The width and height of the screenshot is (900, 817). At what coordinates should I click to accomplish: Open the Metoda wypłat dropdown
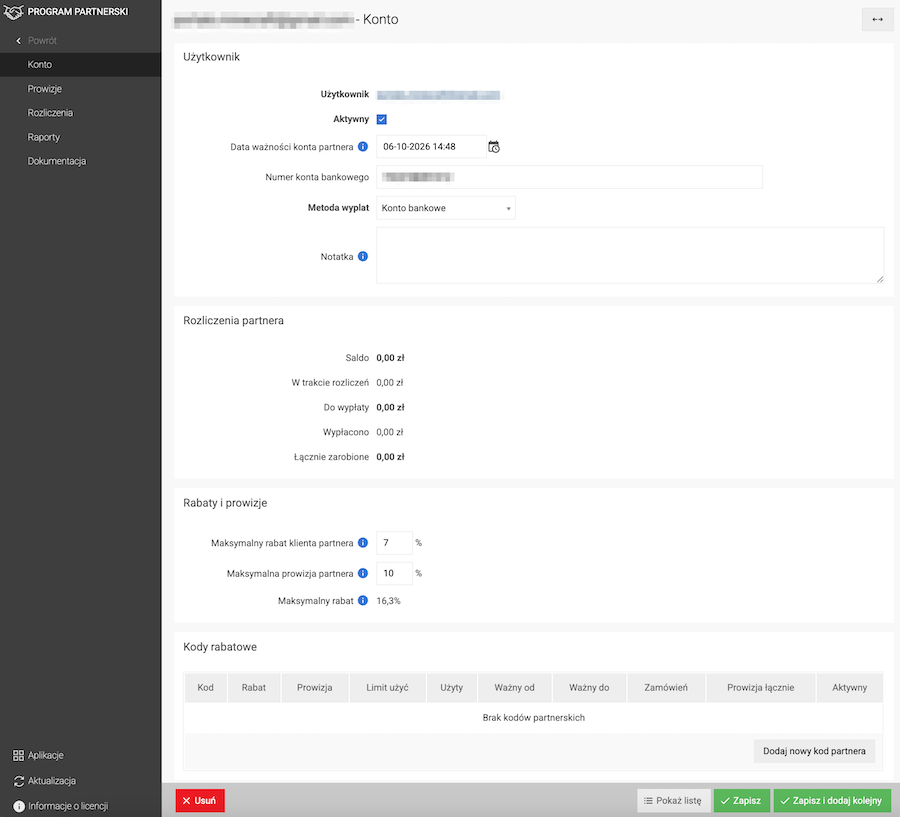coord(446,208)
